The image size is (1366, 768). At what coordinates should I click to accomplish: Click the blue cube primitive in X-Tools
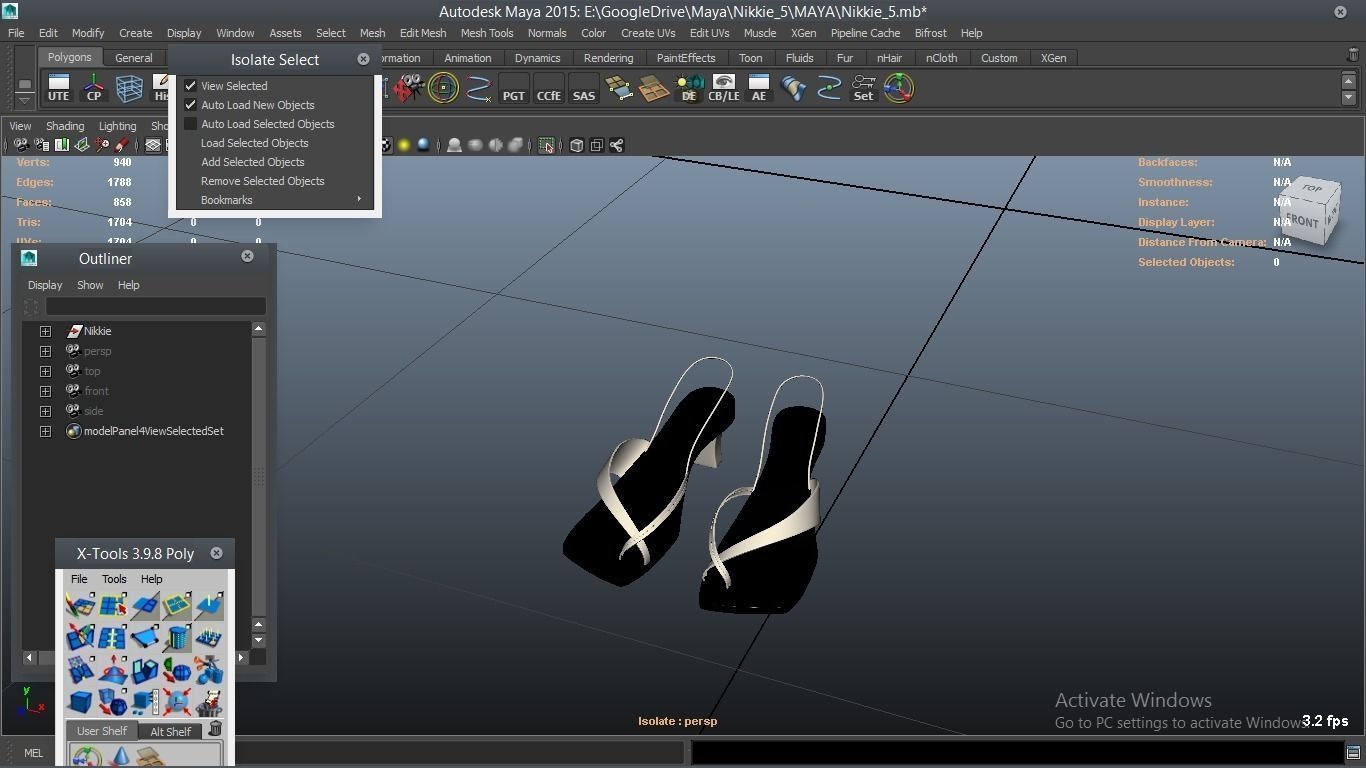80,701
